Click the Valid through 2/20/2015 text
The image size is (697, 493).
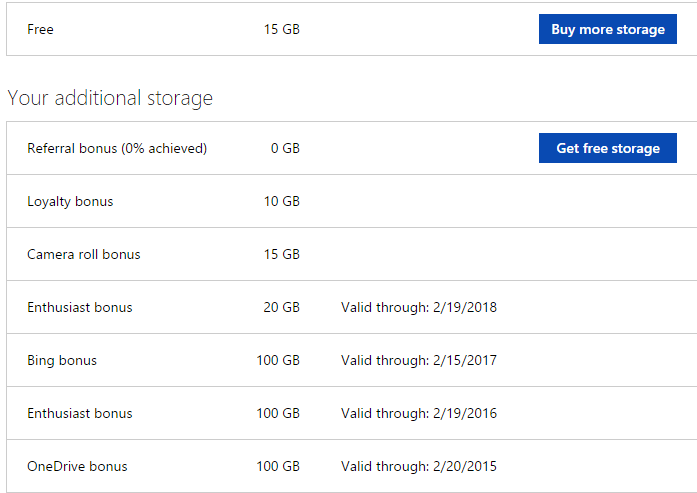(x=418, y=466)
